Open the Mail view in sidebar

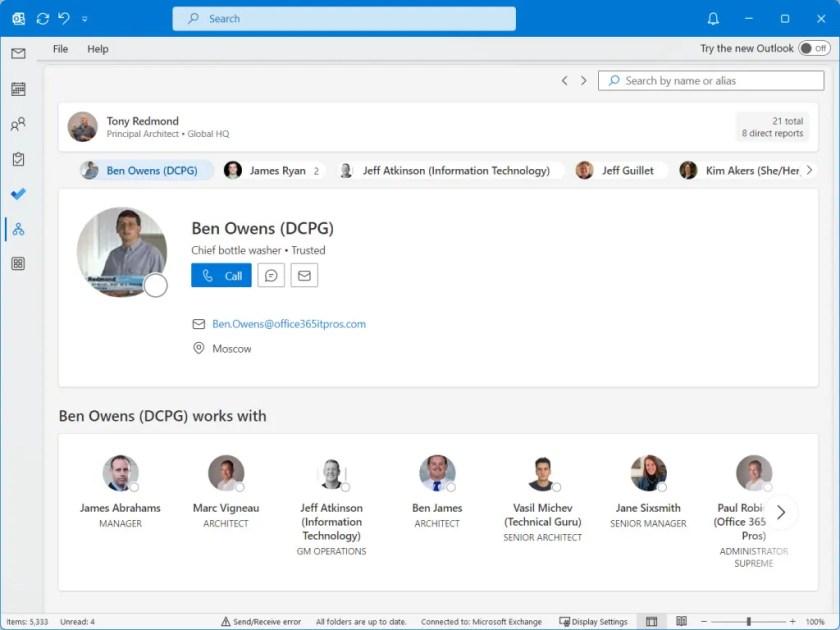[x=18, y=53]
